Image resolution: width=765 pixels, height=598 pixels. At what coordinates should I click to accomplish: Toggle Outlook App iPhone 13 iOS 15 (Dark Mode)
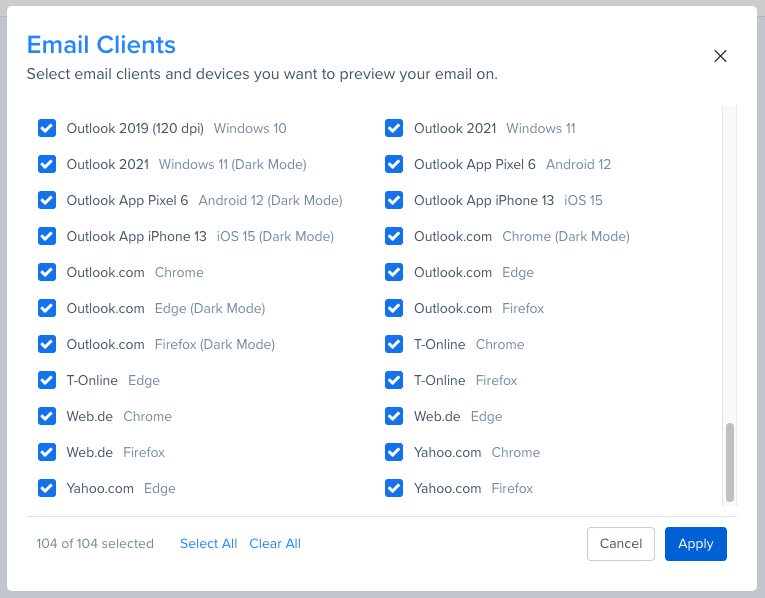click(x=47, y=237)
